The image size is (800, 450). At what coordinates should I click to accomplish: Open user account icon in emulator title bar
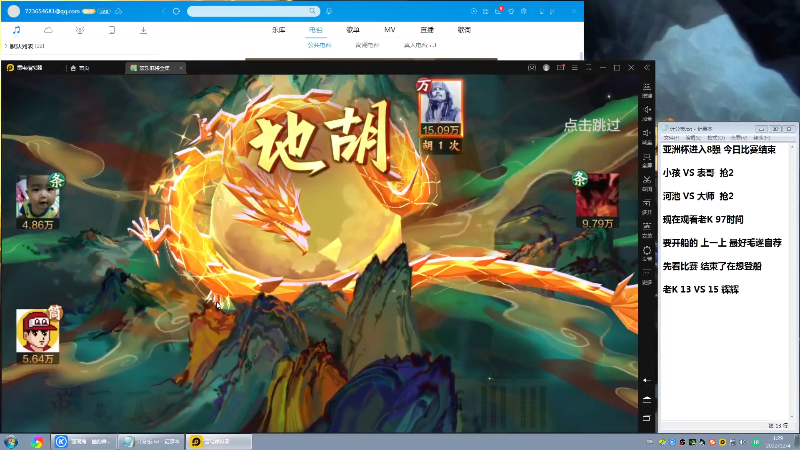546,67
